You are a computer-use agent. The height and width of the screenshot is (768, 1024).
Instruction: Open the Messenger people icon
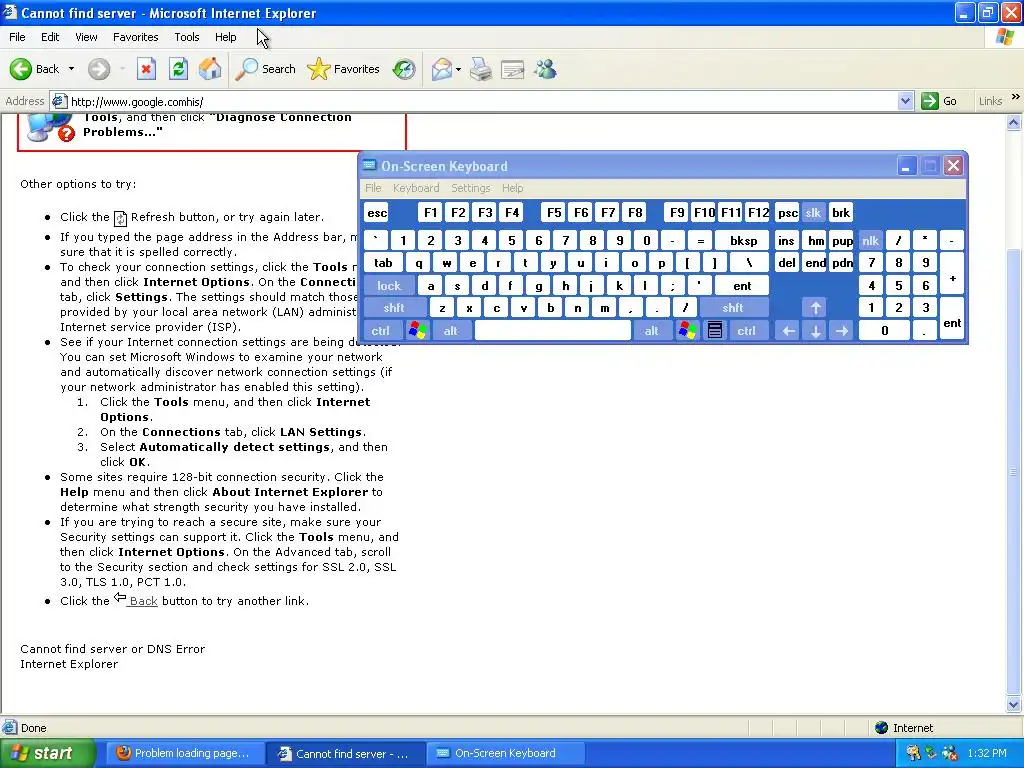[545, 69]
